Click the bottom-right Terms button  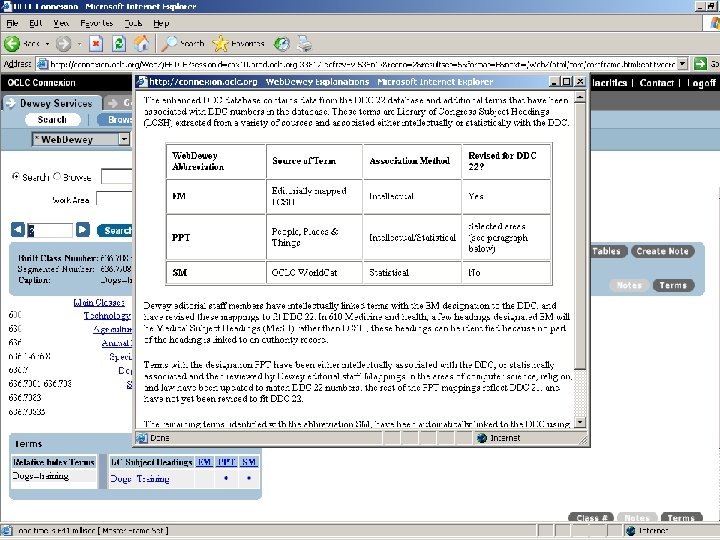(x=681, y=518)
